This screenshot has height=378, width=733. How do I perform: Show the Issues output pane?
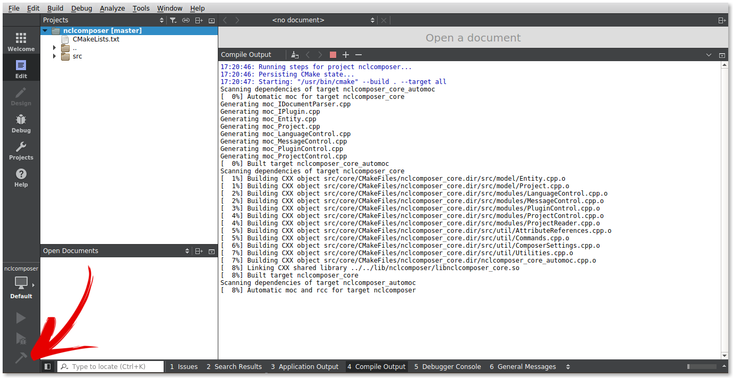184,367
